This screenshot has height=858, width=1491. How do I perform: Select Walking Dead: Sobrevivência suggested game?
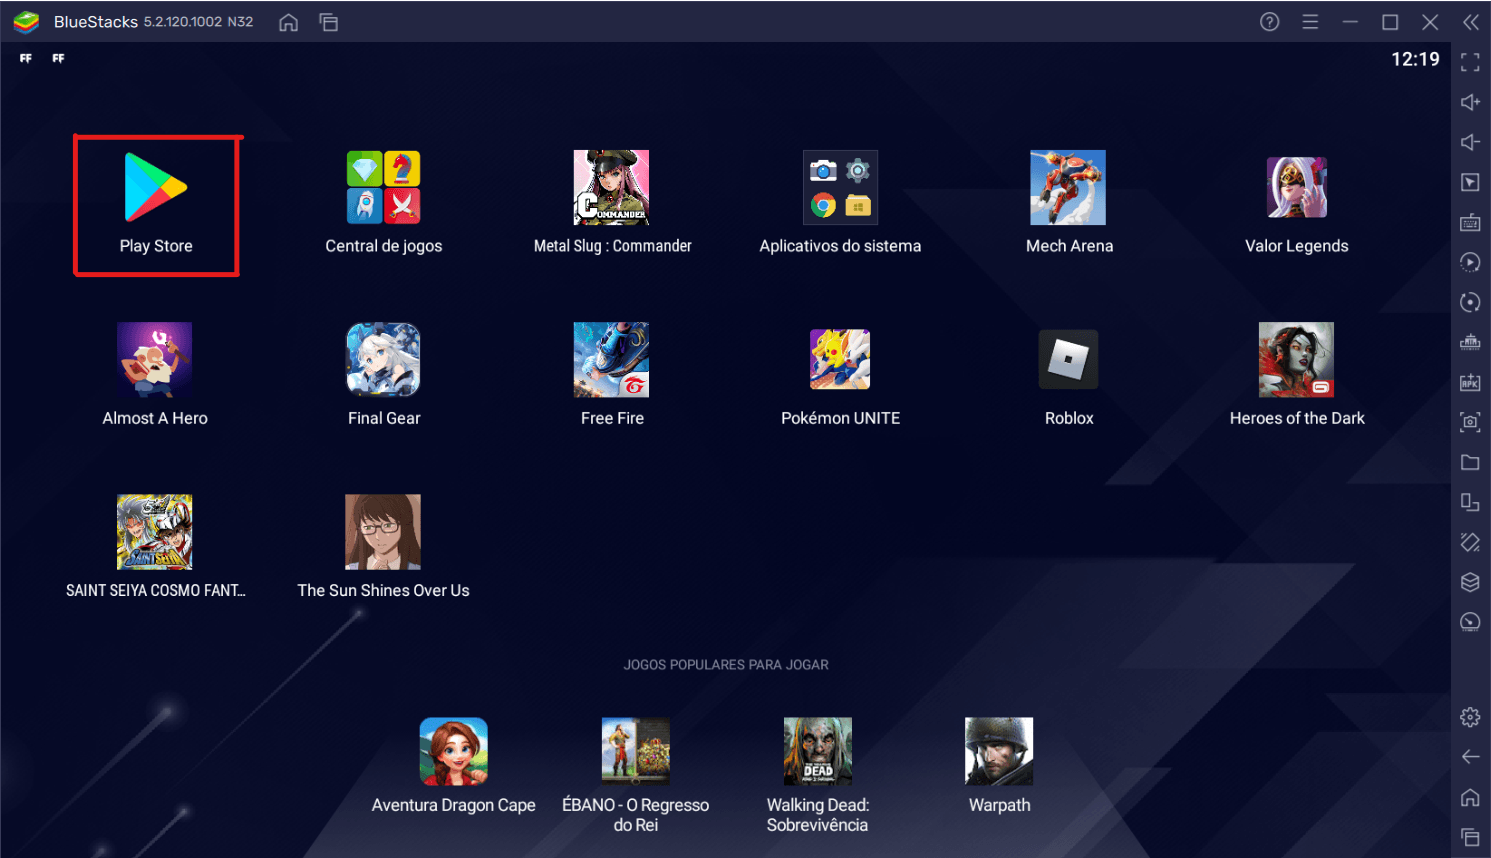tap(818, 751)
